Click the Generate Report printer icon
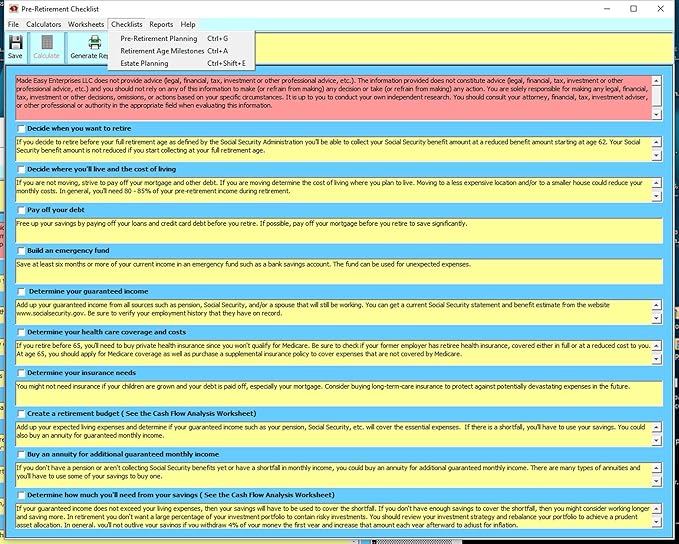This screenshot has height=544, width=679. (94, 43)
